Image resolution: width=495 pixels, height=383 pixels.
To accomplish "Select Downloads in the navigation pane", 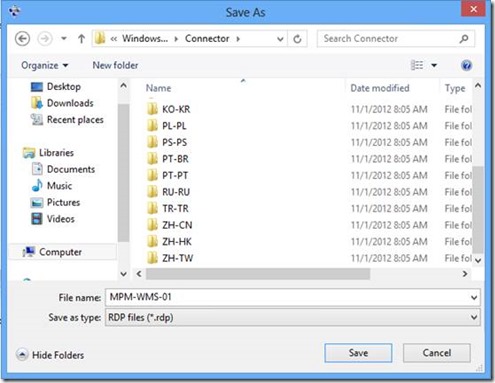I will pos(62,103).
